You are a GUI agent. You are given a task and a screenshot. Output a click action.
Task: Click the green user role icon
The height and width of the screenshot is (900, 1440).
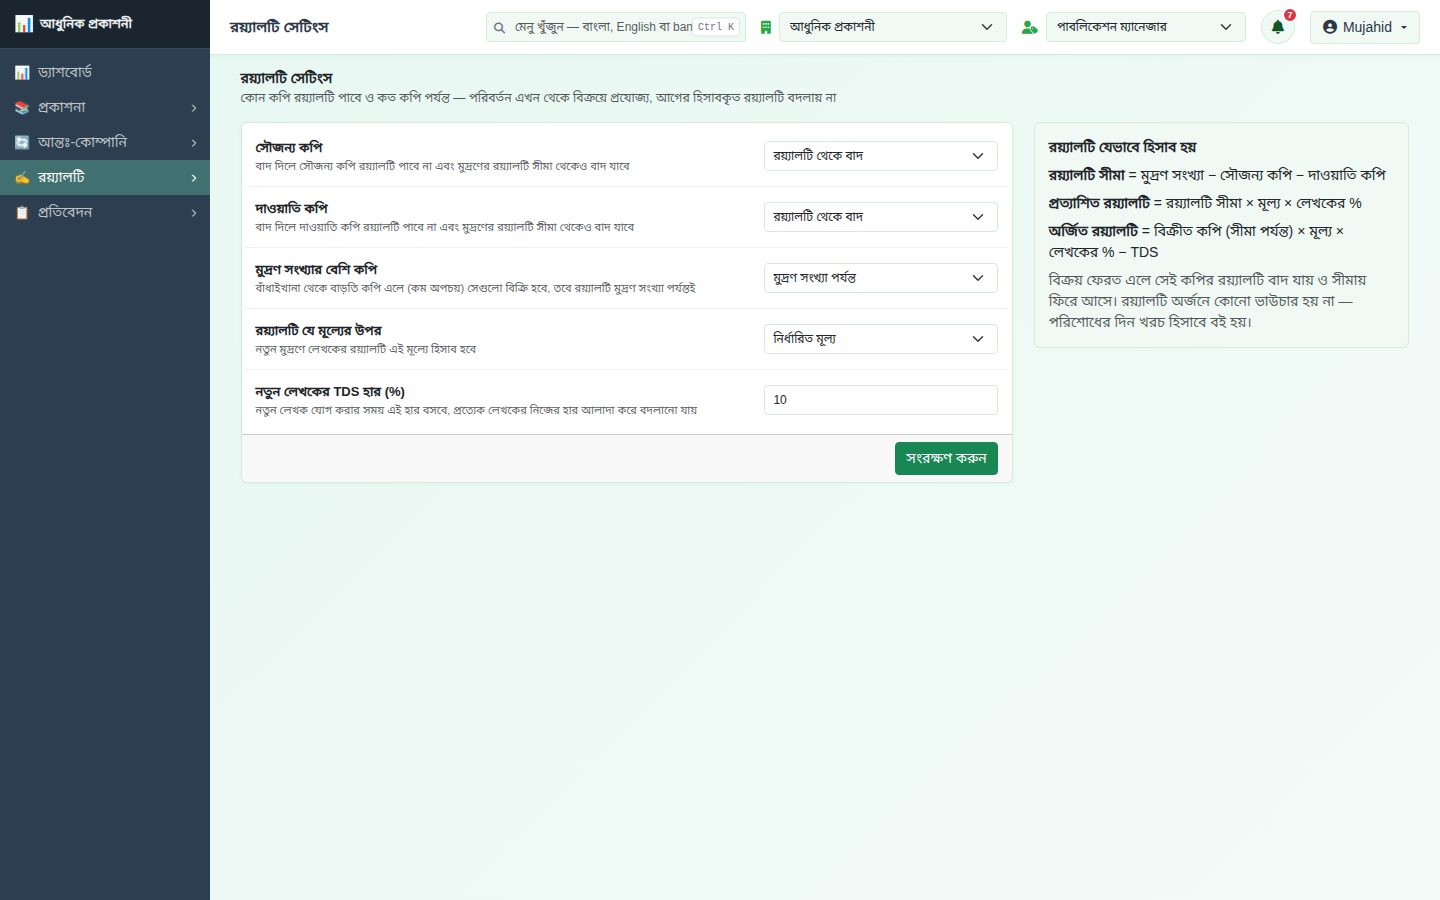pyautogui.click(x=1029, y=28)
